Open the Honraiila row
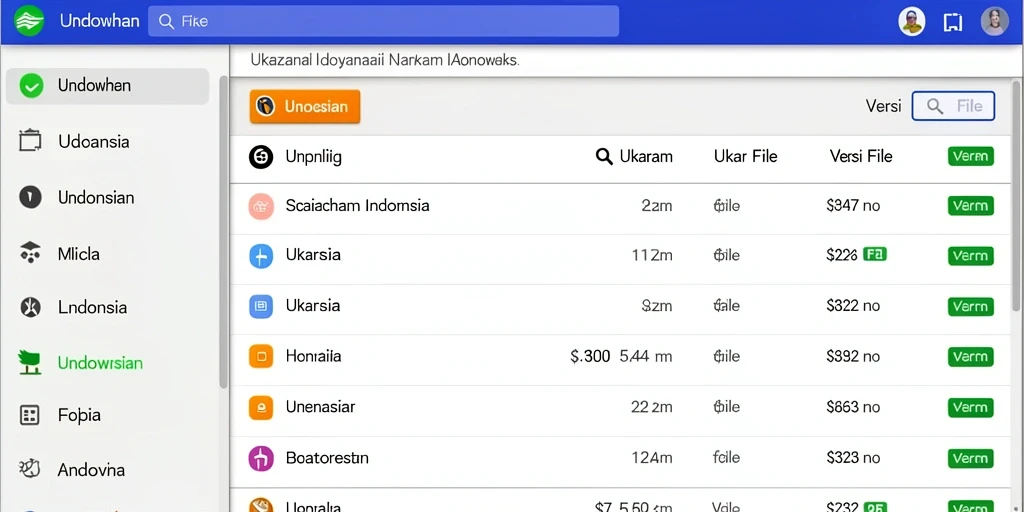 (620, 360)
